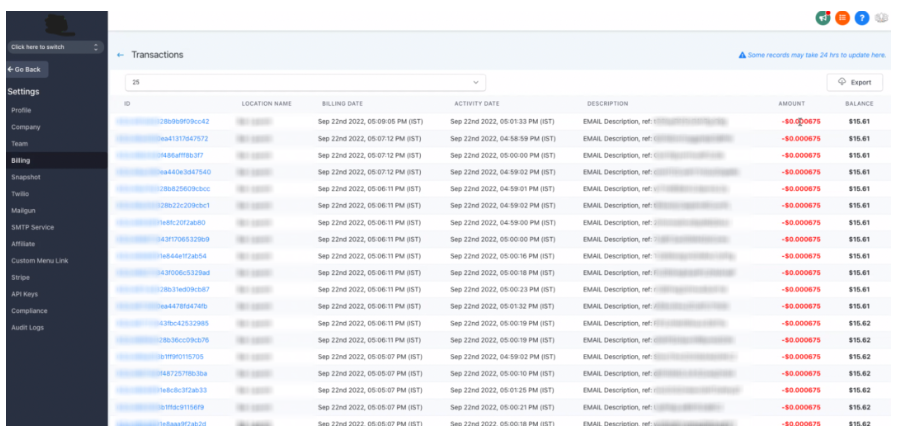Open Snapshot settings

[26, 177]
